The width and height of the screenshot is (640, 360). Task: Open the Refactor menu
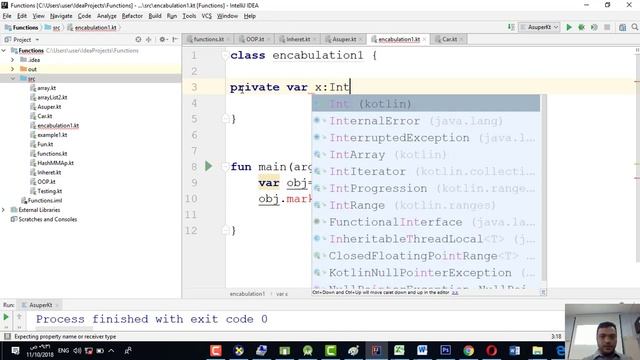point(132,16)
